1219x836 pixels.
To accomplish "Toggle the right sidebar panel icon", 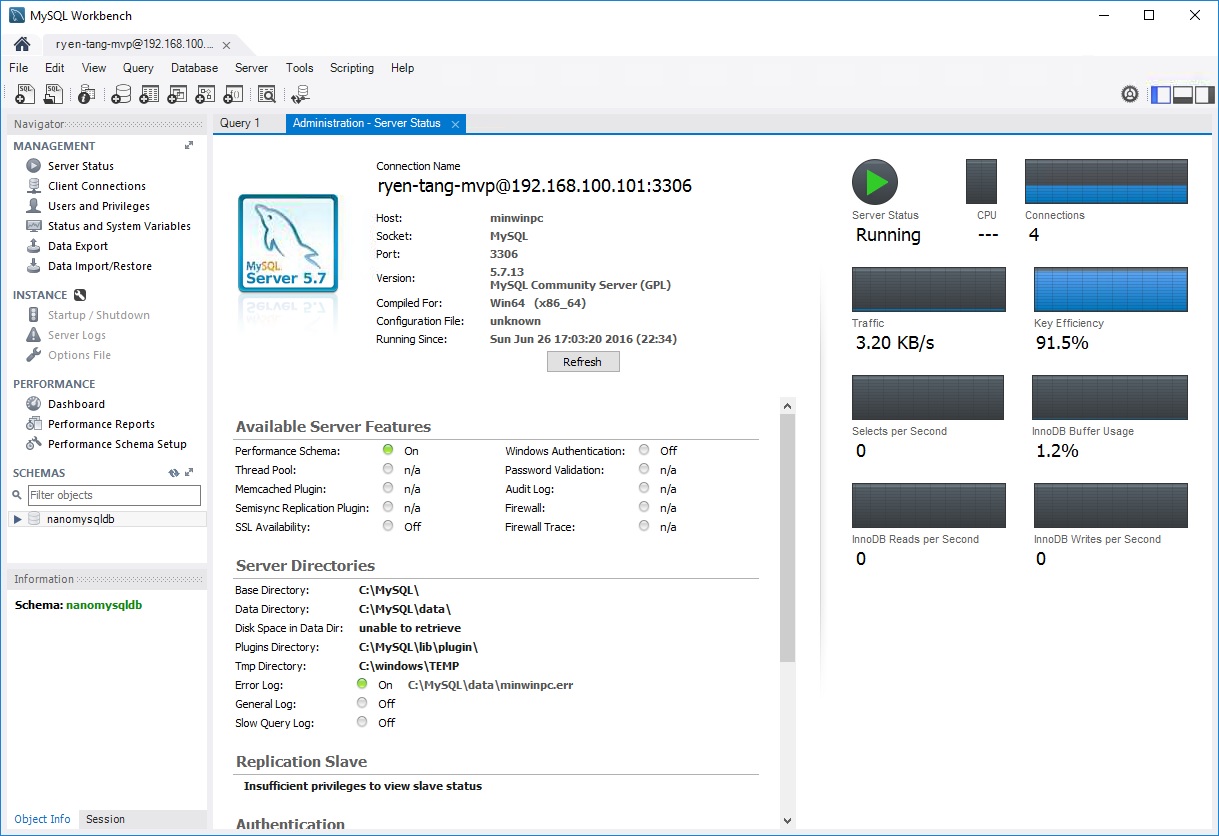I will 1205,95.
